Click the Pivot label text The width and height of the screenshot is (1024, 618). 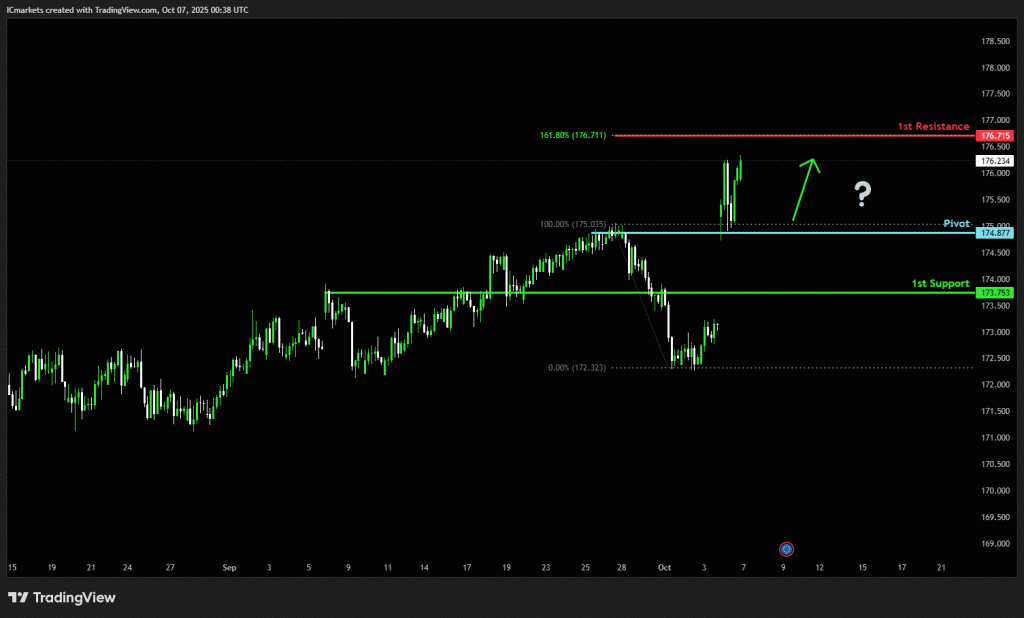957,224
